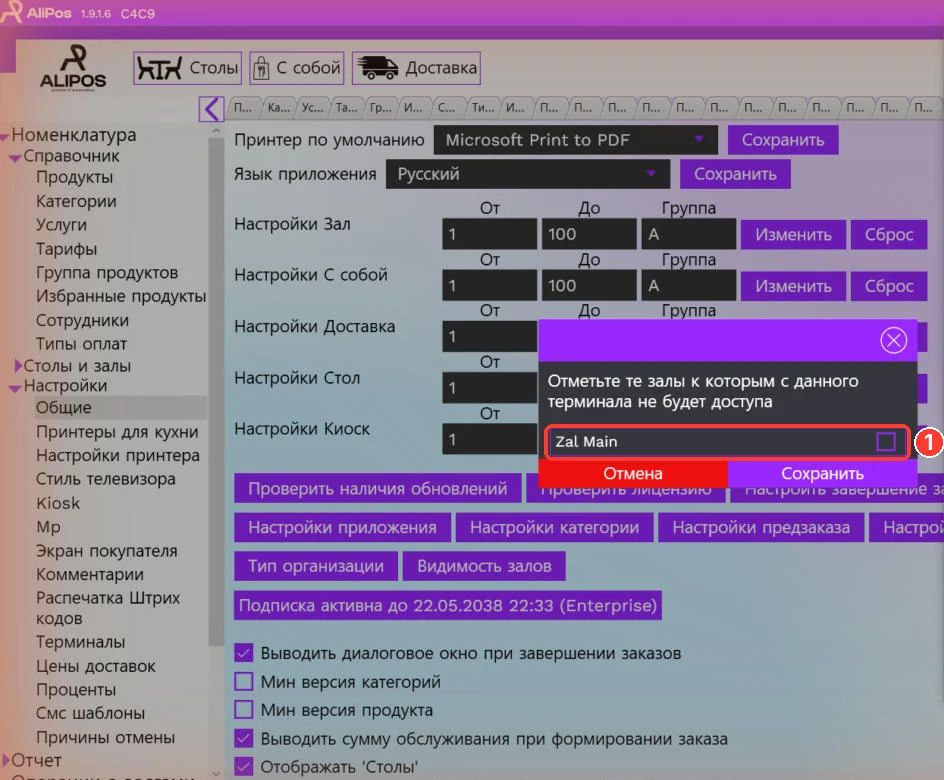Close the hall access dialog with the X icon

893,340
